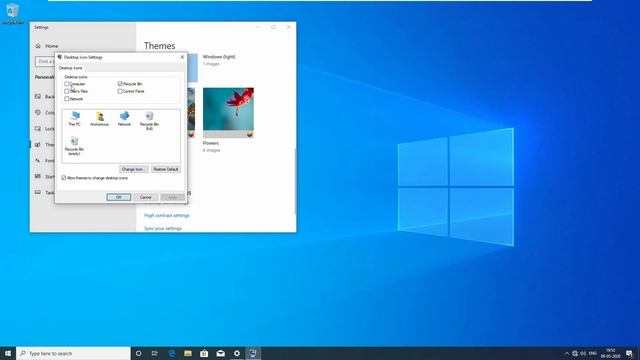Screen dimensions: 640x360
Task: Open the Action Center notifications icon
Action: [x=629, y=353]
